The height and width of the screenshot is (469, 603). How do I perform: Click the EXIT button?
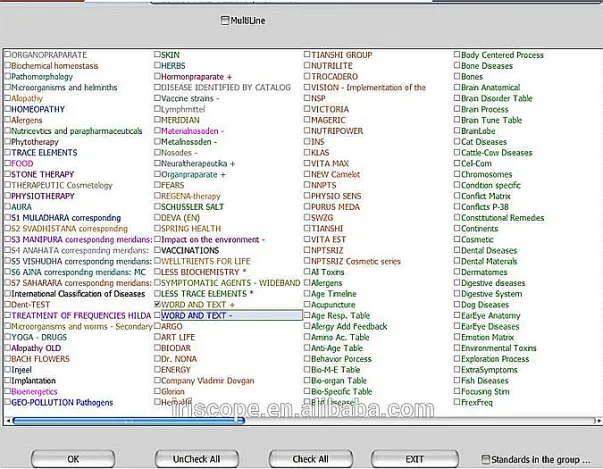[414, 458]
